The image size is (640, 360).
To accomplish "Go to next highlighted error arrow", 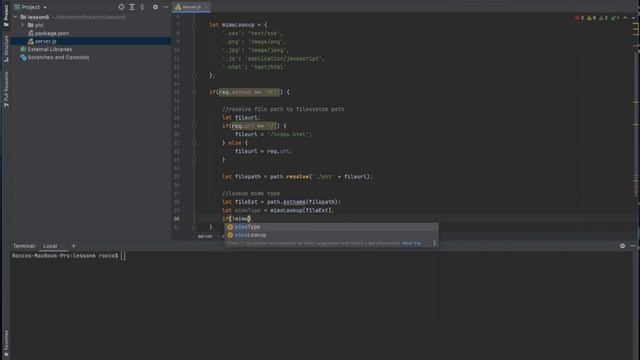I will click(x=633, y=18).
